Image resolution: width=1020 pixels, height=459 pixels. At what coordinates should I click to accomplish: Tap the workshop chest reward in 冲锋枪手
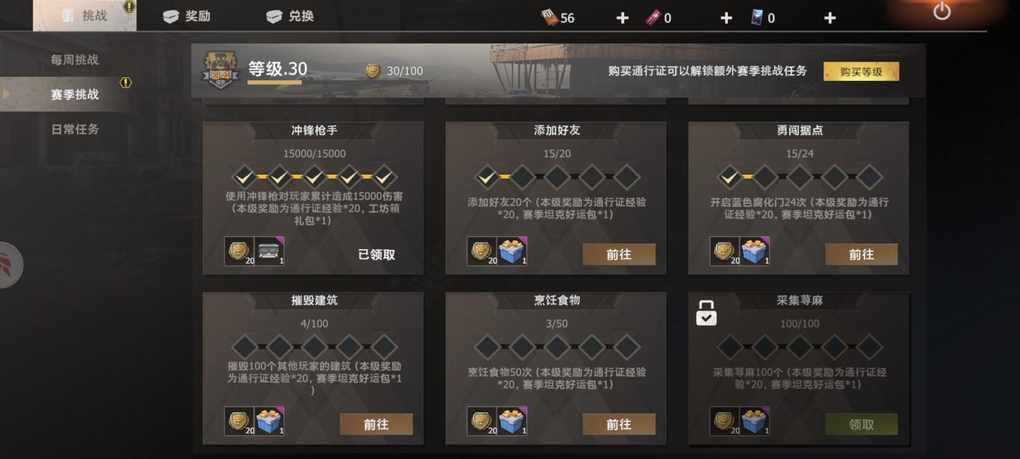click(x=269, y=251)
